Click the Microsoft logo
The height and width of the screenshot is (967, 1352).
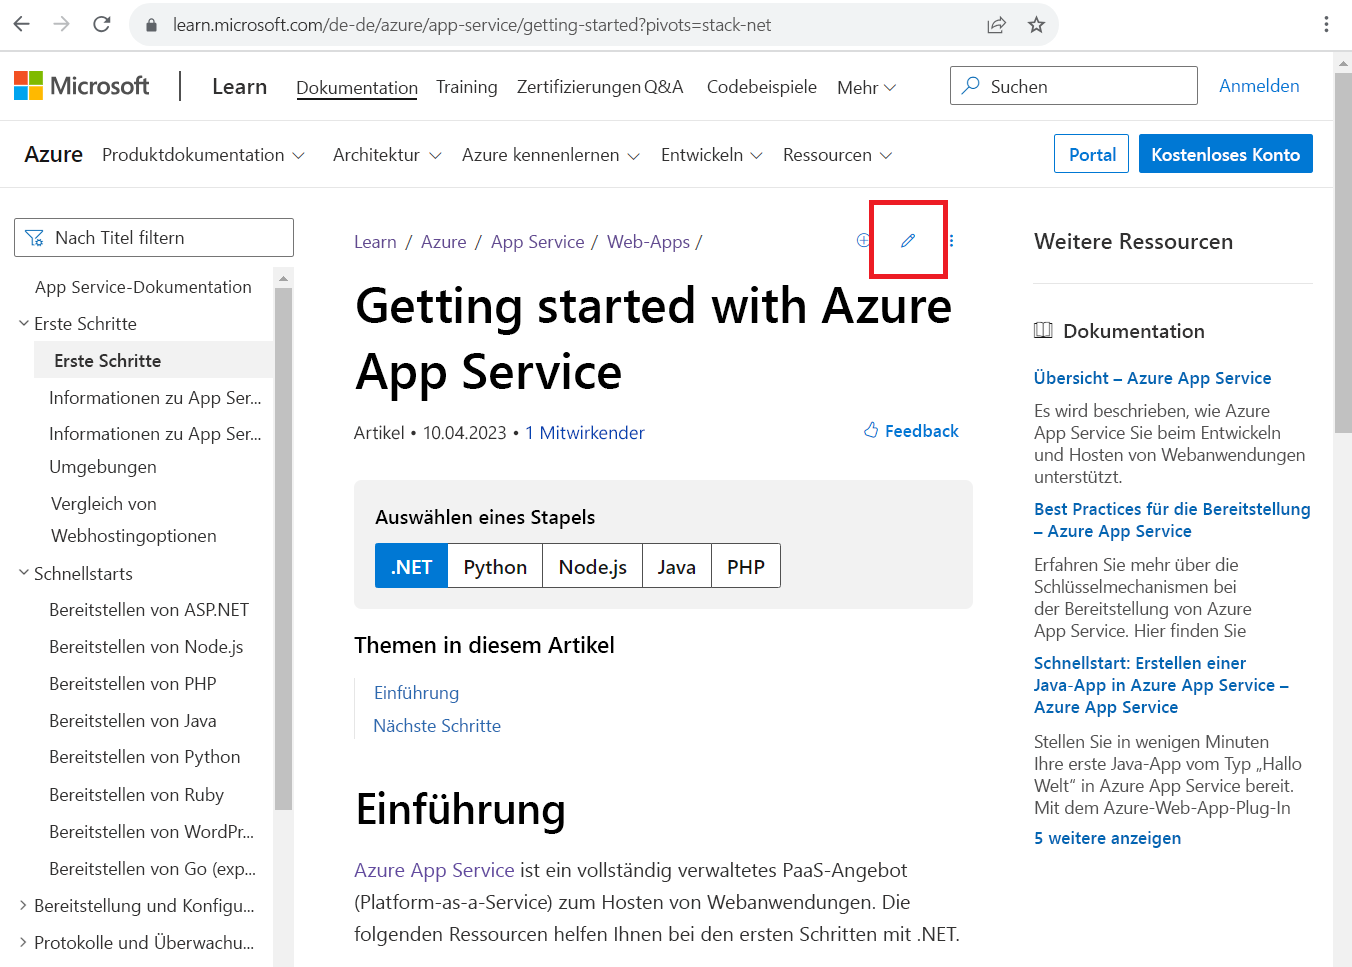point(82,86)
